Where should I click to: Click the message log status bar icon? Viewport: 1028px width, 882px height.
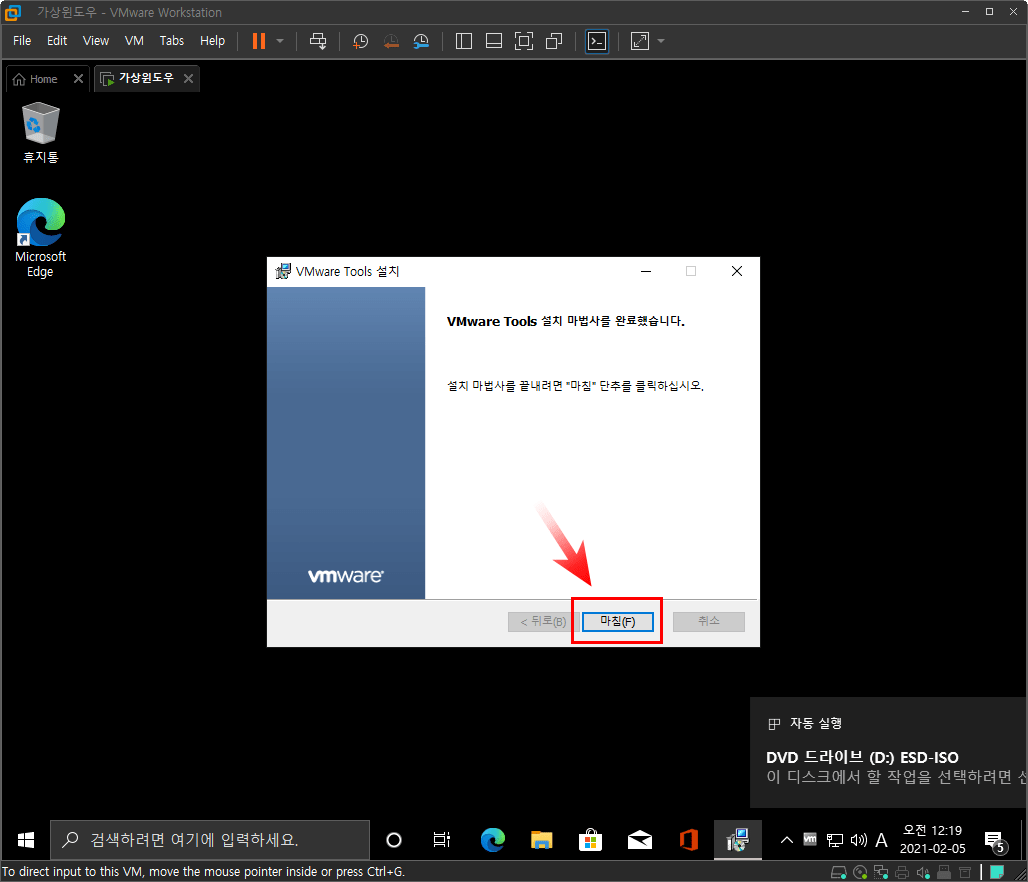(x=997, y=872)
